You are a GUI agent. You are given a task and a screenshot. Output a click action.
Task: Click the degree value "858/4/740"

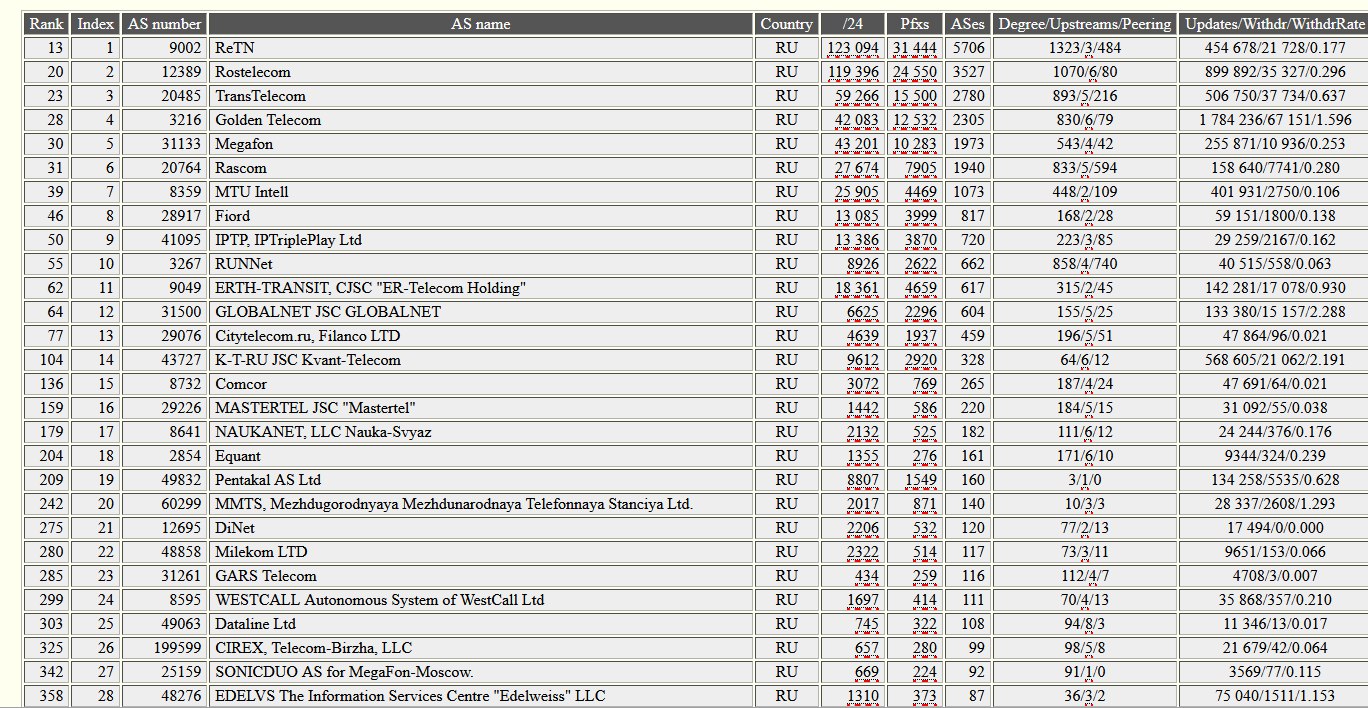pos(1085,264)
